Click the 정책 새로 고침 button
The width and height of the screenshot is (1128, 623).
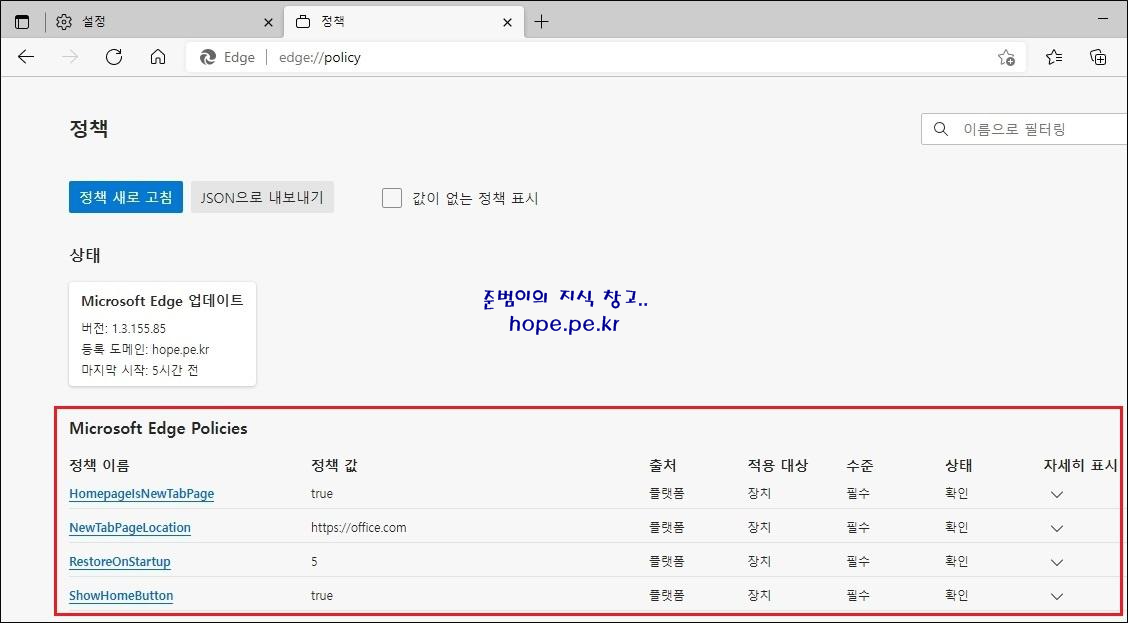click(126, 197)
